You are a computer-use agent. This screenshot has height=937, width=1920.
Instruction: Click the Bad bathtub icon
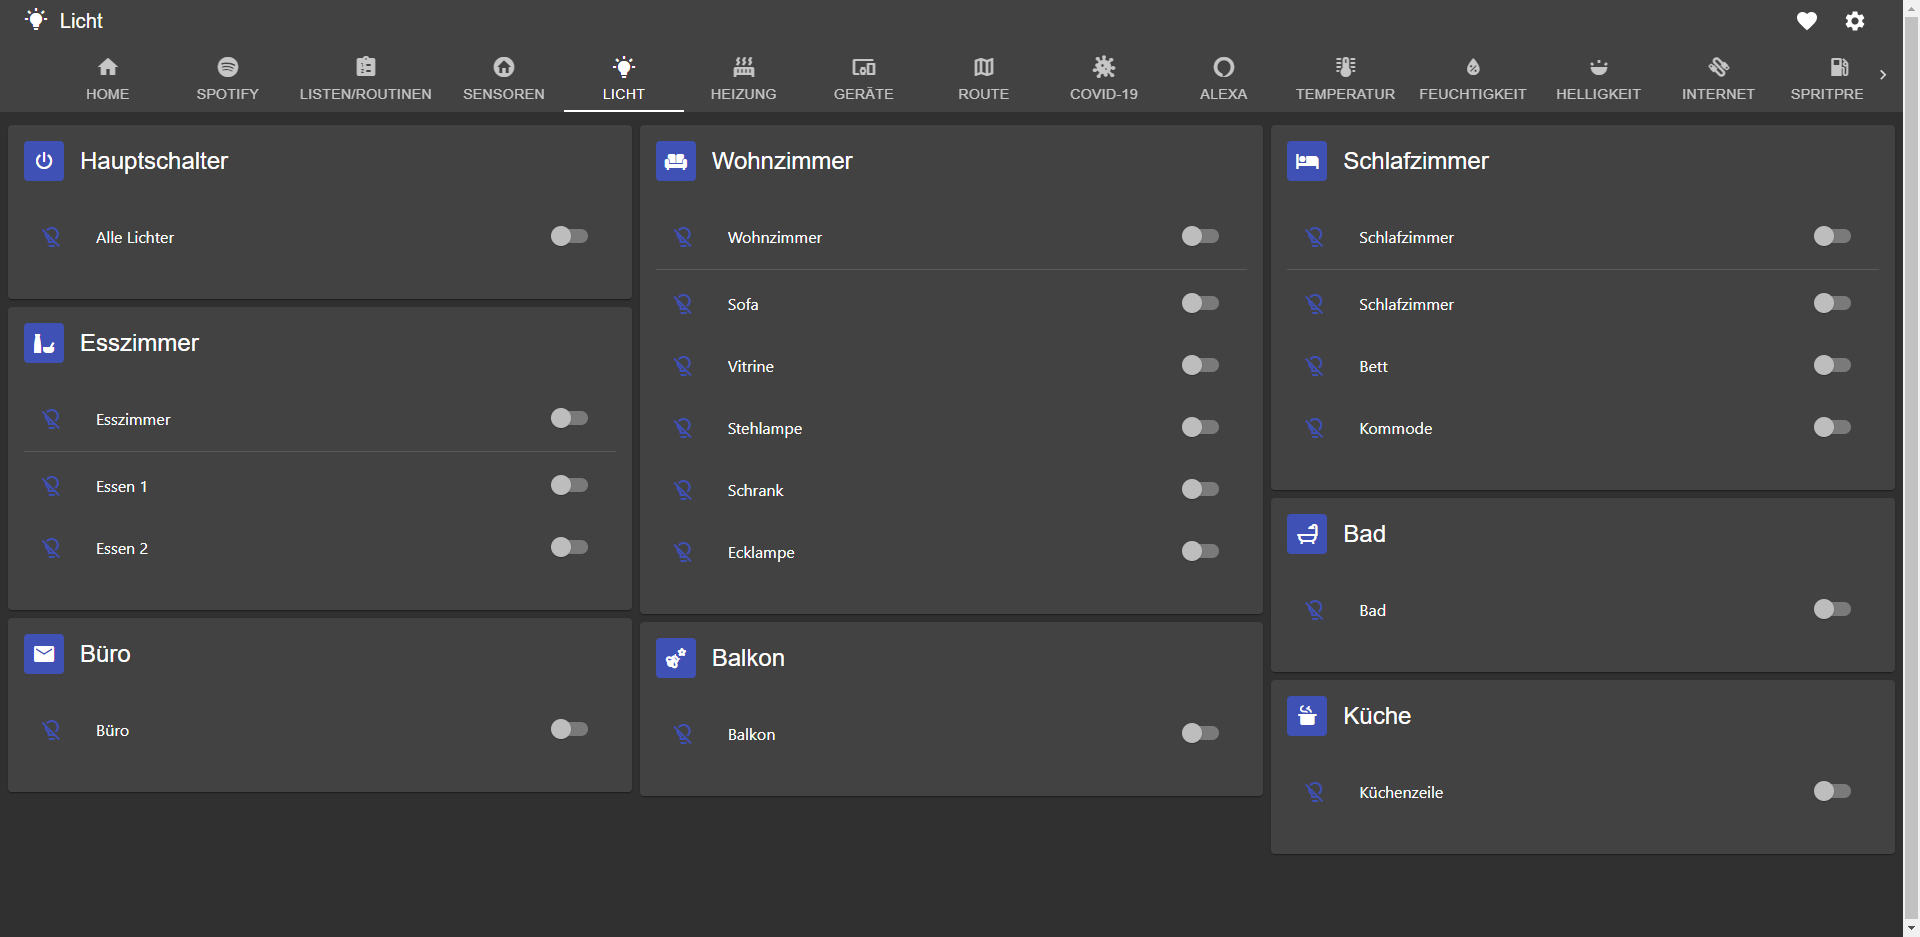pos(1307,534)
